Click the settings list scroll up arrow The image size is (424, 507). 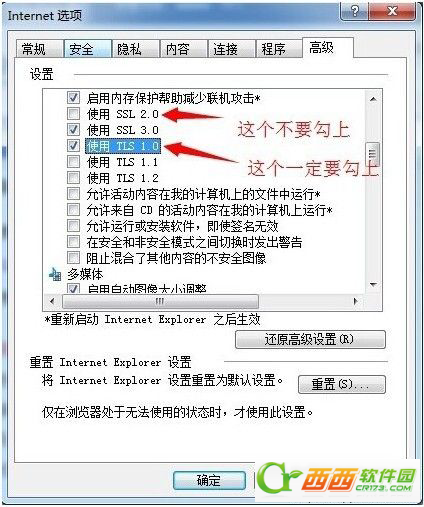click(x=373, y=99)
